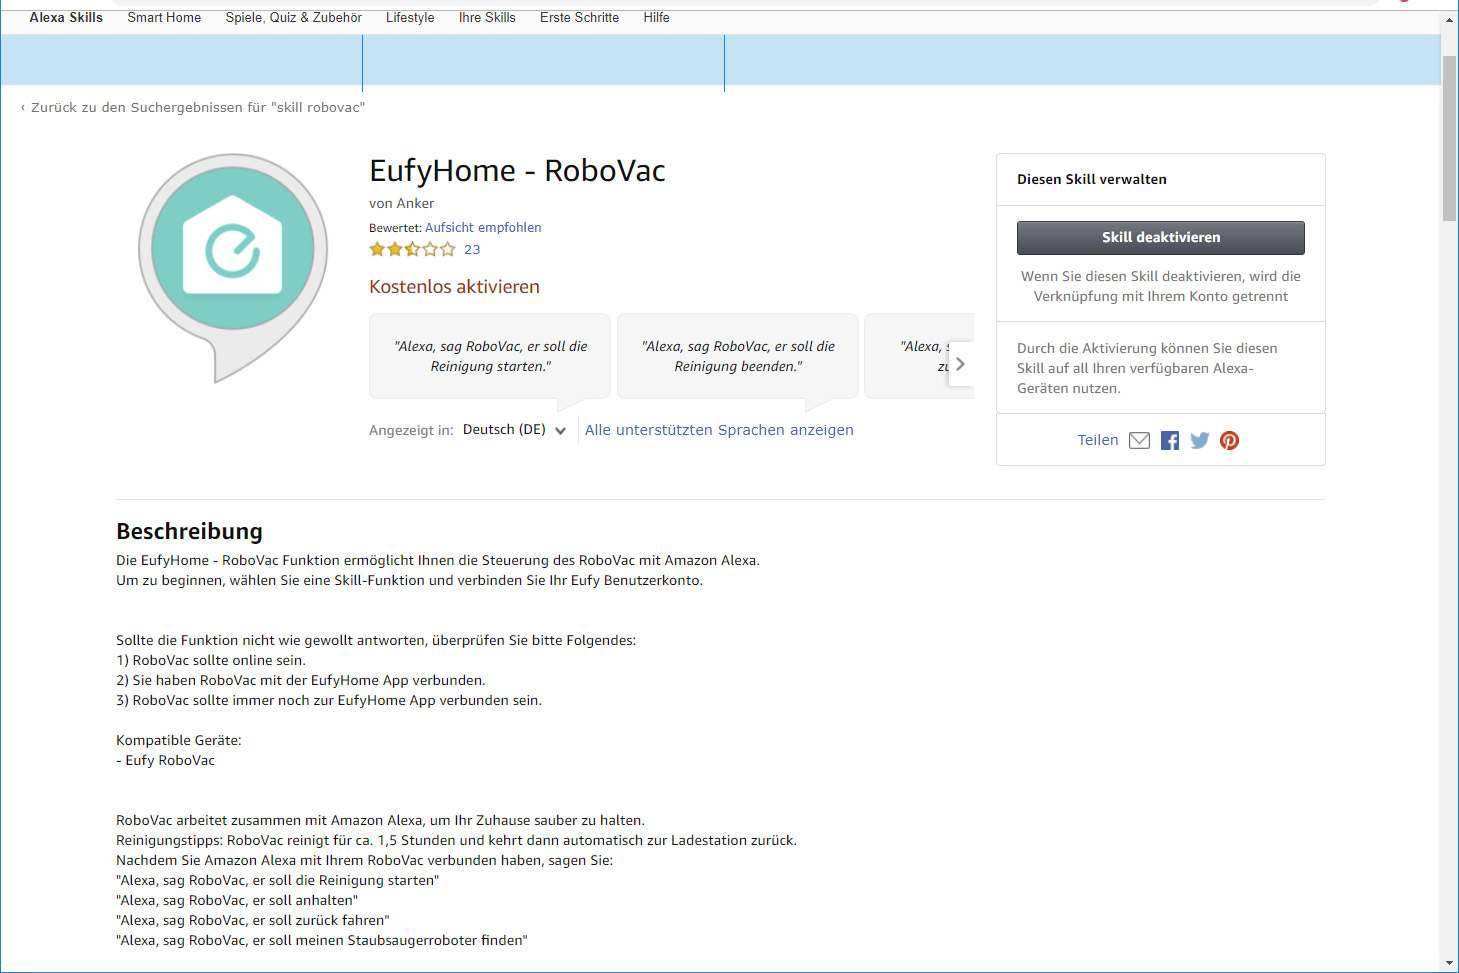Click the Kostenlos aktivieren text
Image resolution: width=1459 pixels, height=973 pixels.
tap(454, 286)
